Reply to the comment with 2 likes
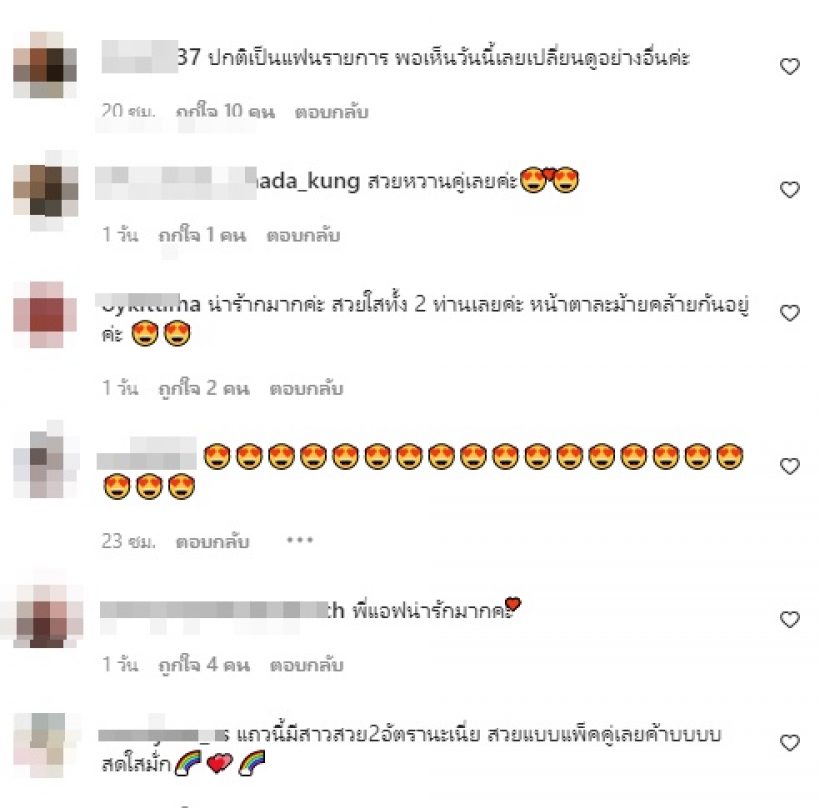 click(306, 389)
